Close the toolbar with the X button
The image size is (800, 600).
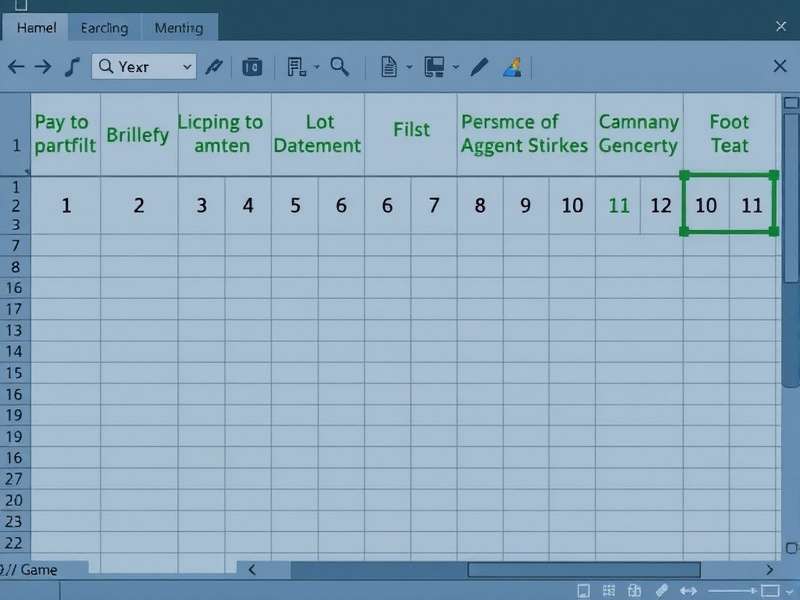coord(781,67)
